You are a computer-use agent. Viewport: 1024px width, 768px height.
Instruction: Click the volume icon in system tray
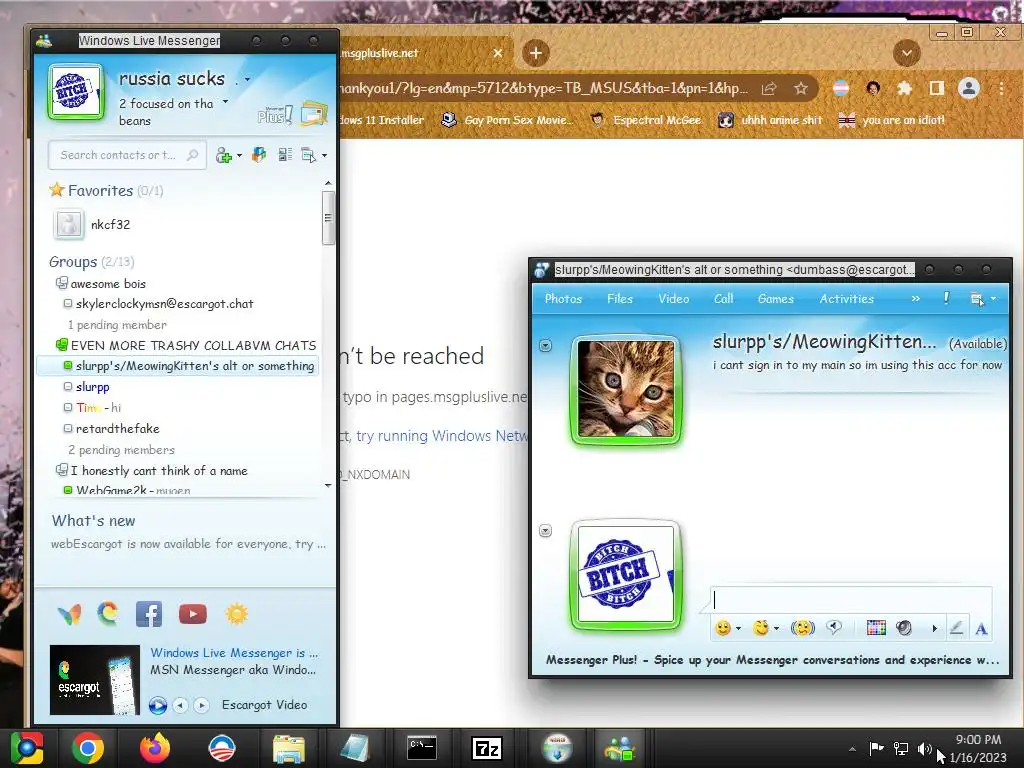coord(923,749)
